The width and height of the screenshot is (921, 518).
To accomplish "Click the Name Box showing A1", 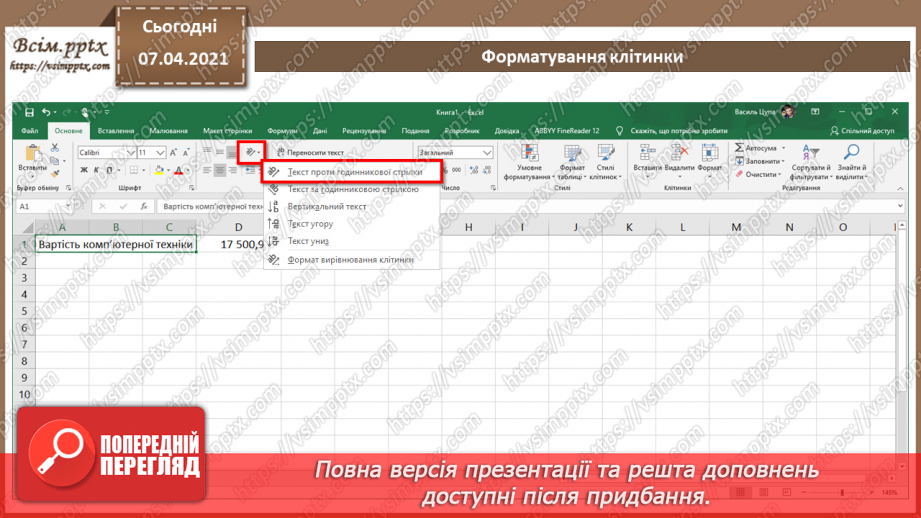I will (44, 206).
